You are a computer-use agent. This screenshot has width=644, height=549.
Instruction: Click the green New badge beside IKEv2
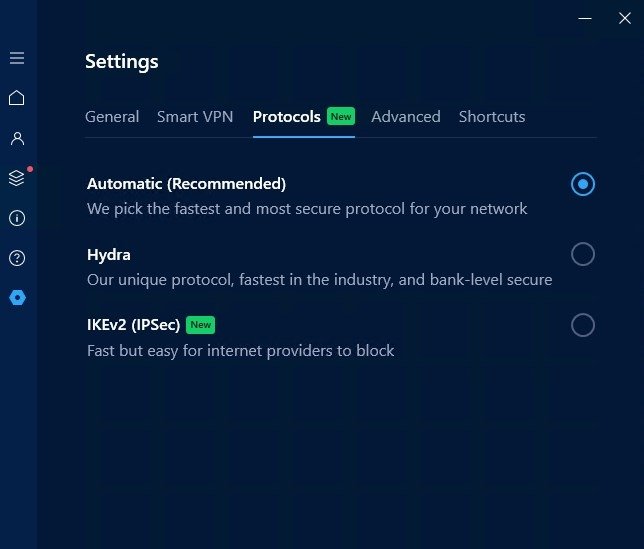point(200,325)
